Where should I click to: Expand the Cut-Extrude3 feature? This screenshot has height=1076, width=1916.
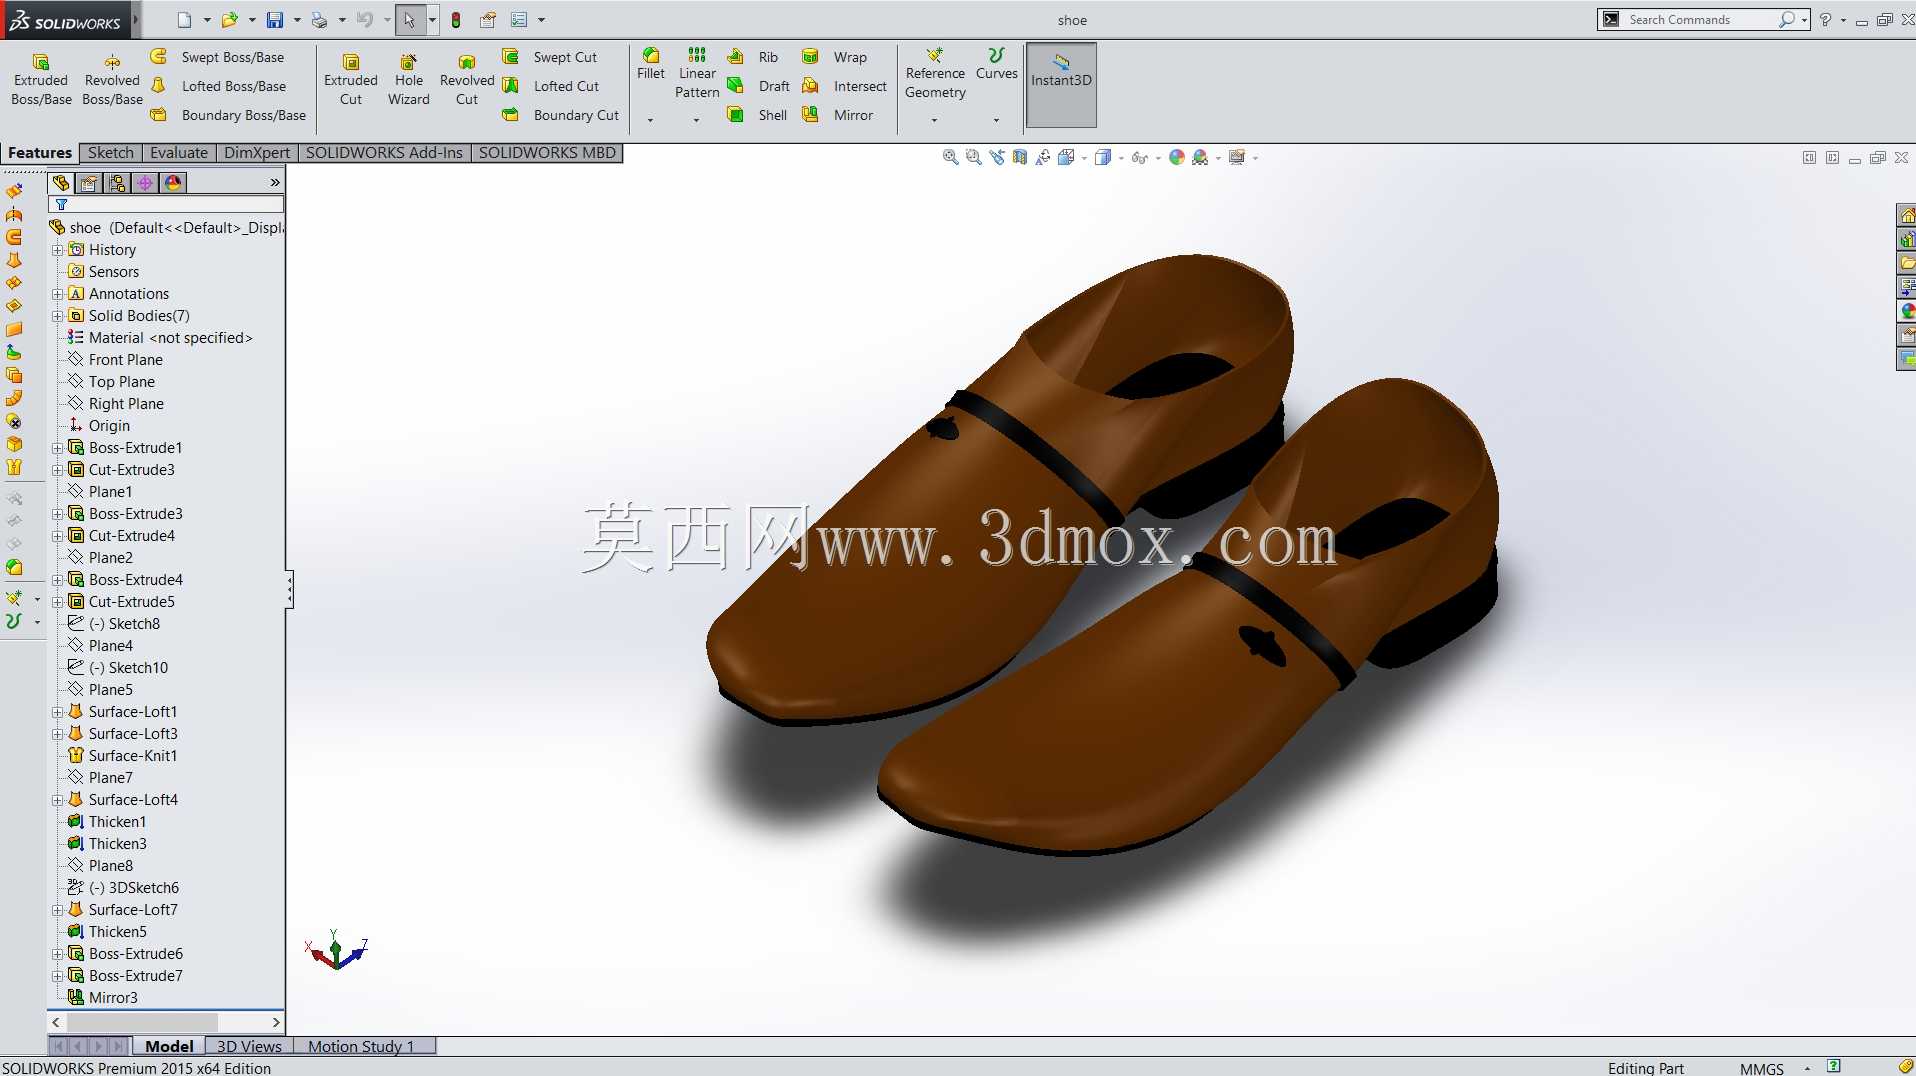[x=58, y=470]
